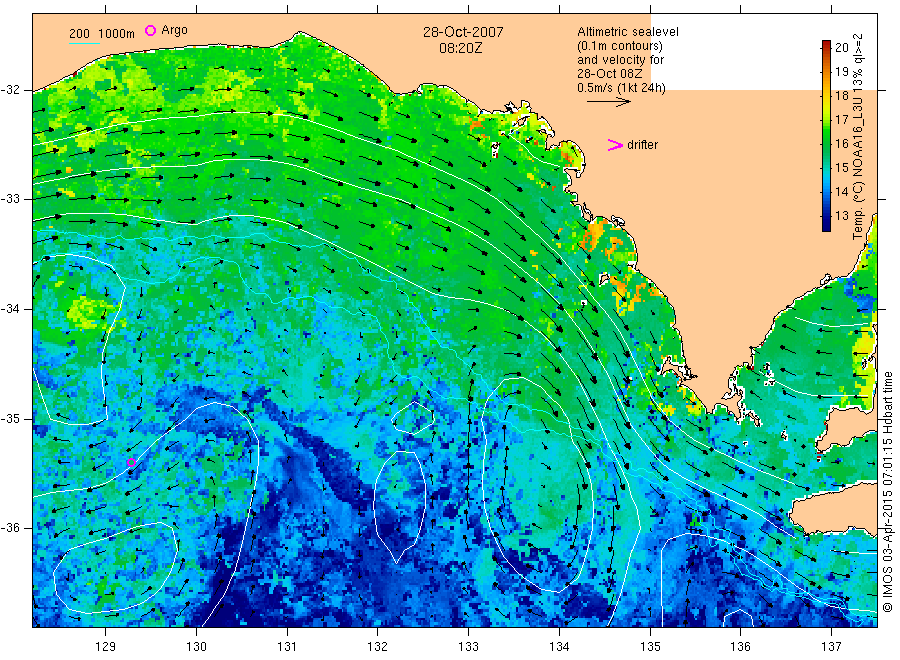The image size is (900, 660).
Task: Click the longitude label 137
Action: 831,647
